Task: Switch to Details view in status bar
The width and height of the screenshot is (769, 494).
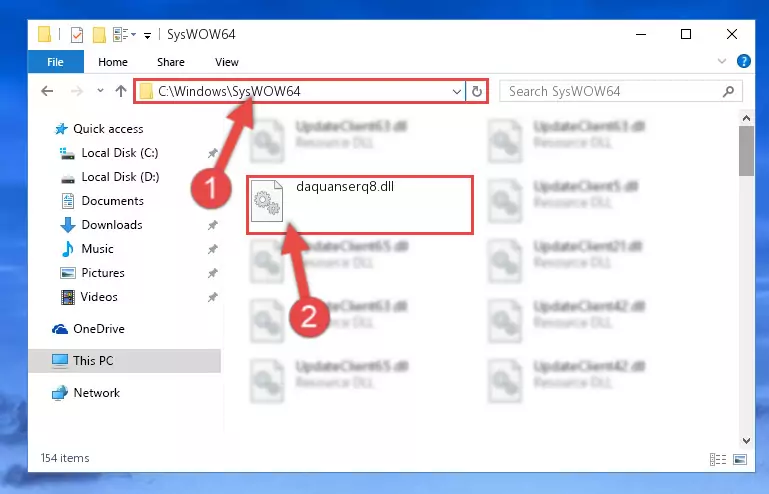Action: (718, 459)
